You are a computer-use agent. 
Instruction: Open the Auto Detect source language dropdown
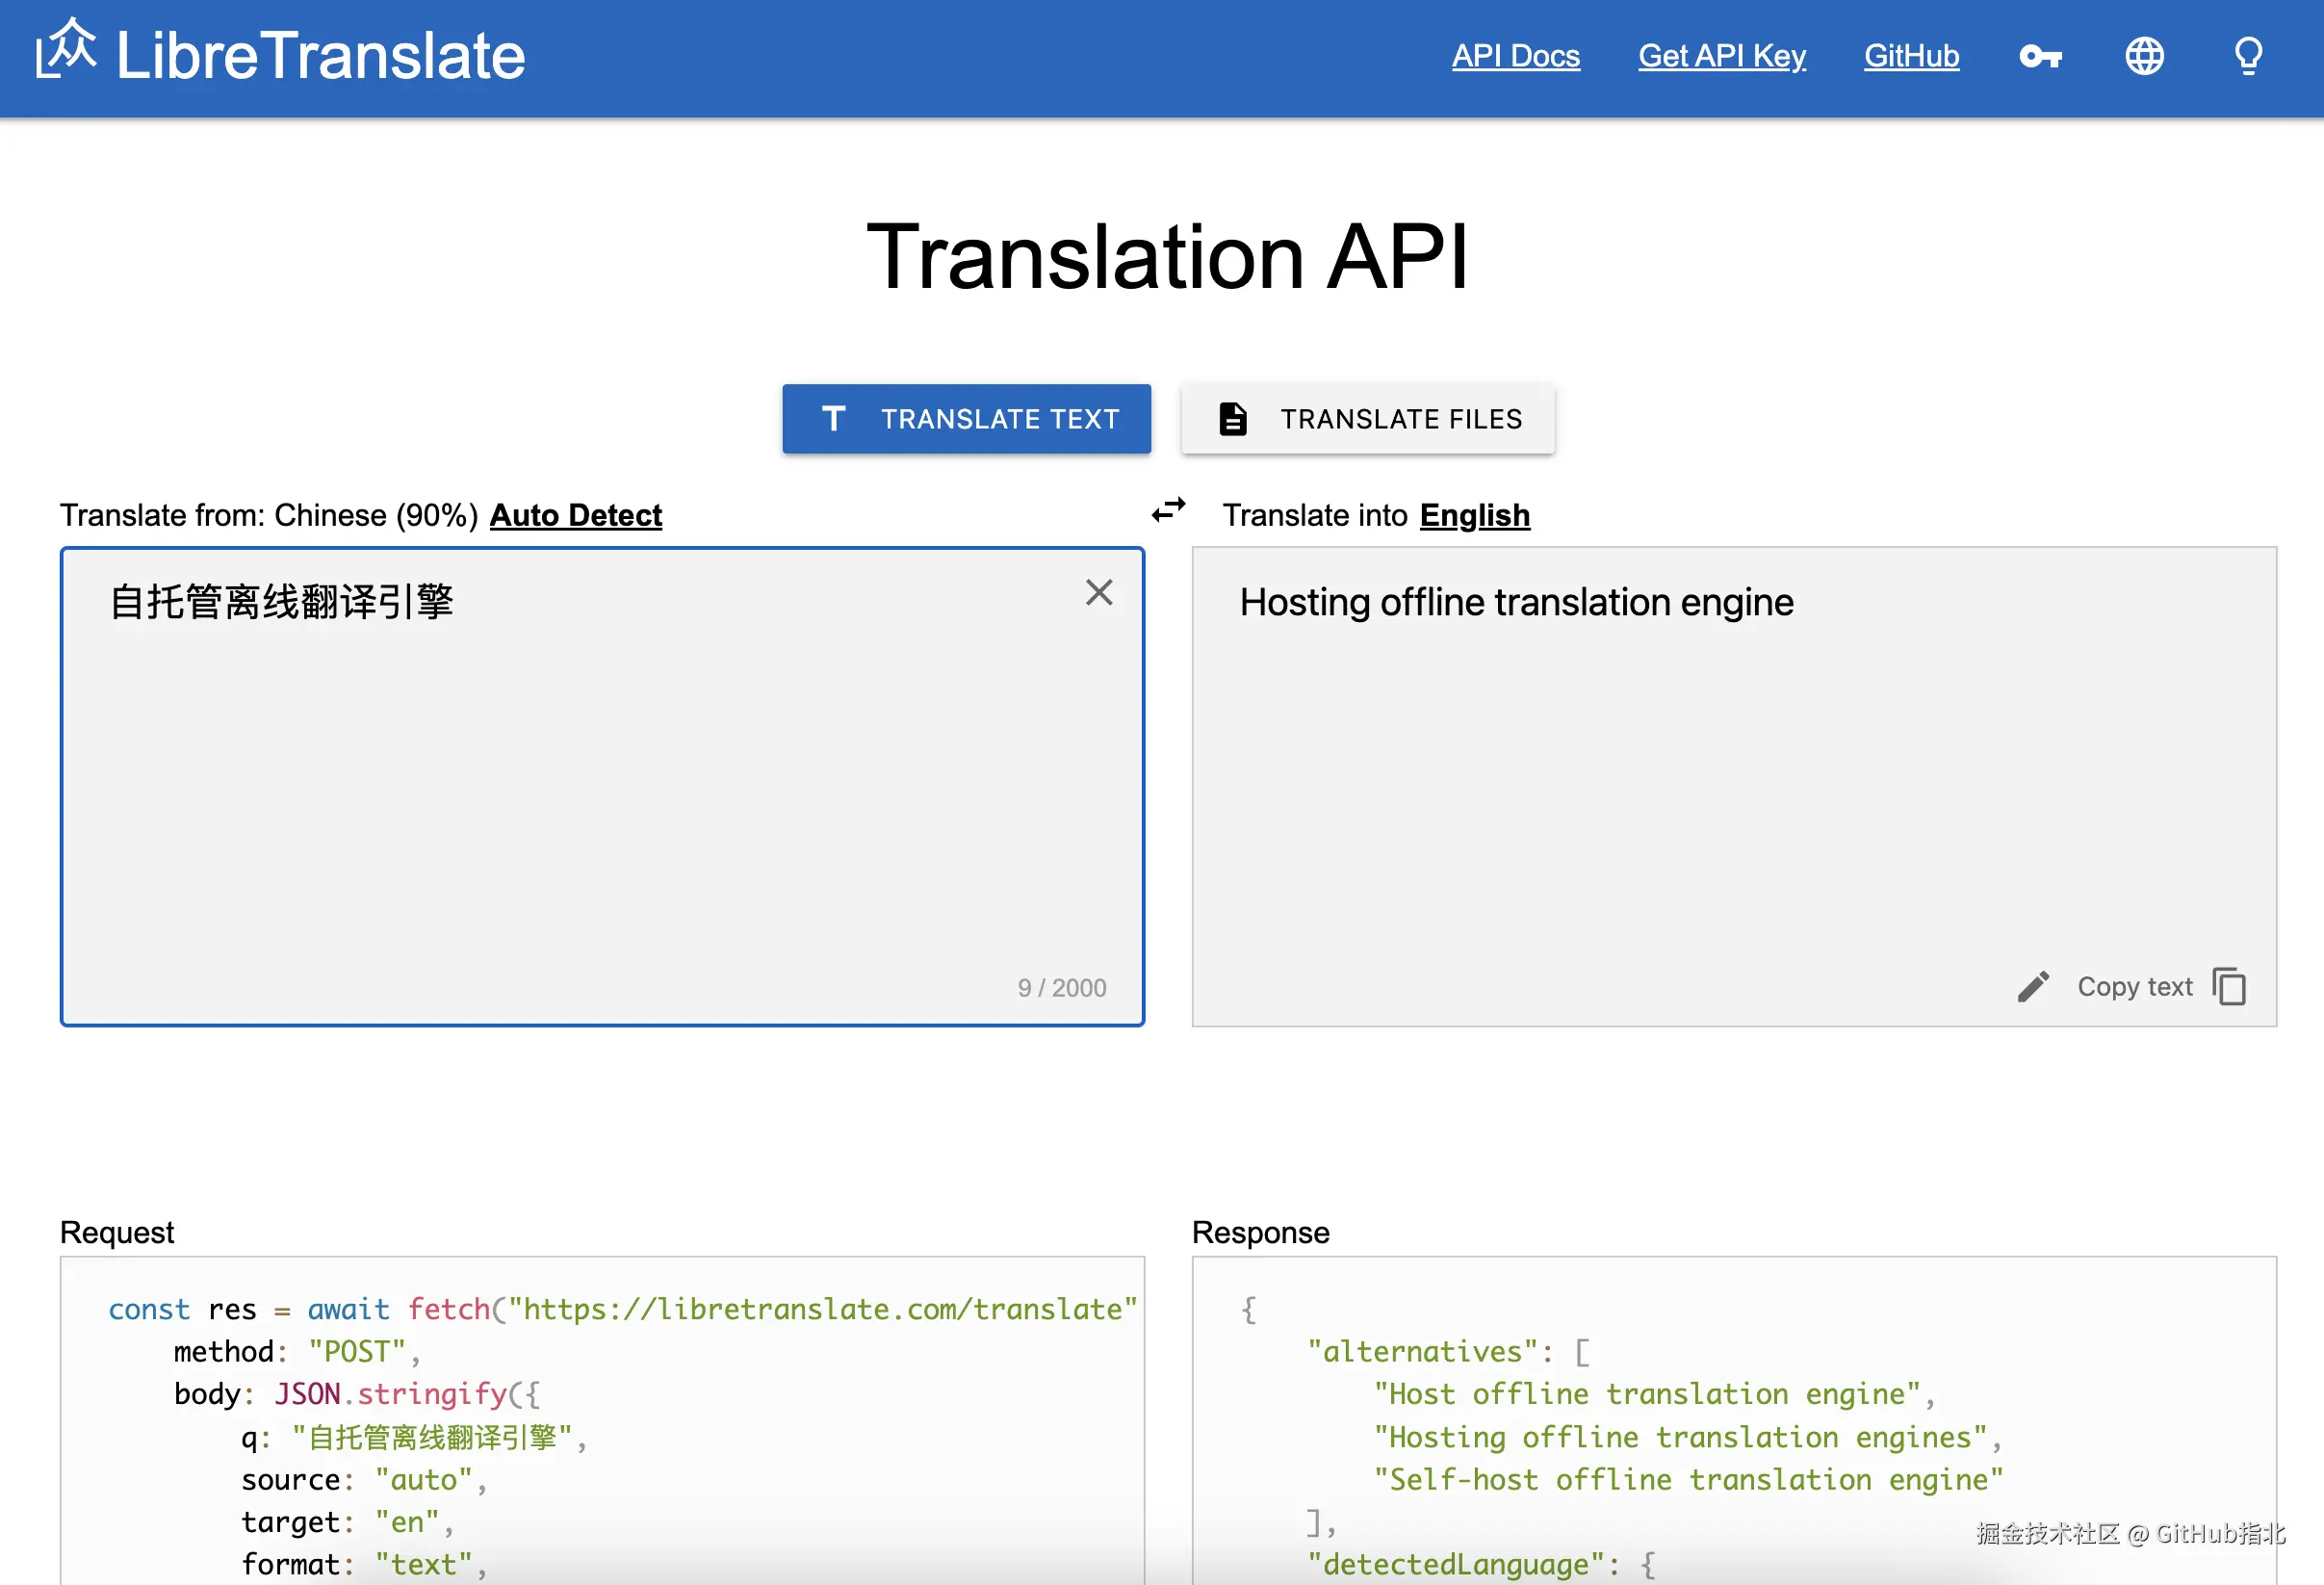[x=575, y=516]
